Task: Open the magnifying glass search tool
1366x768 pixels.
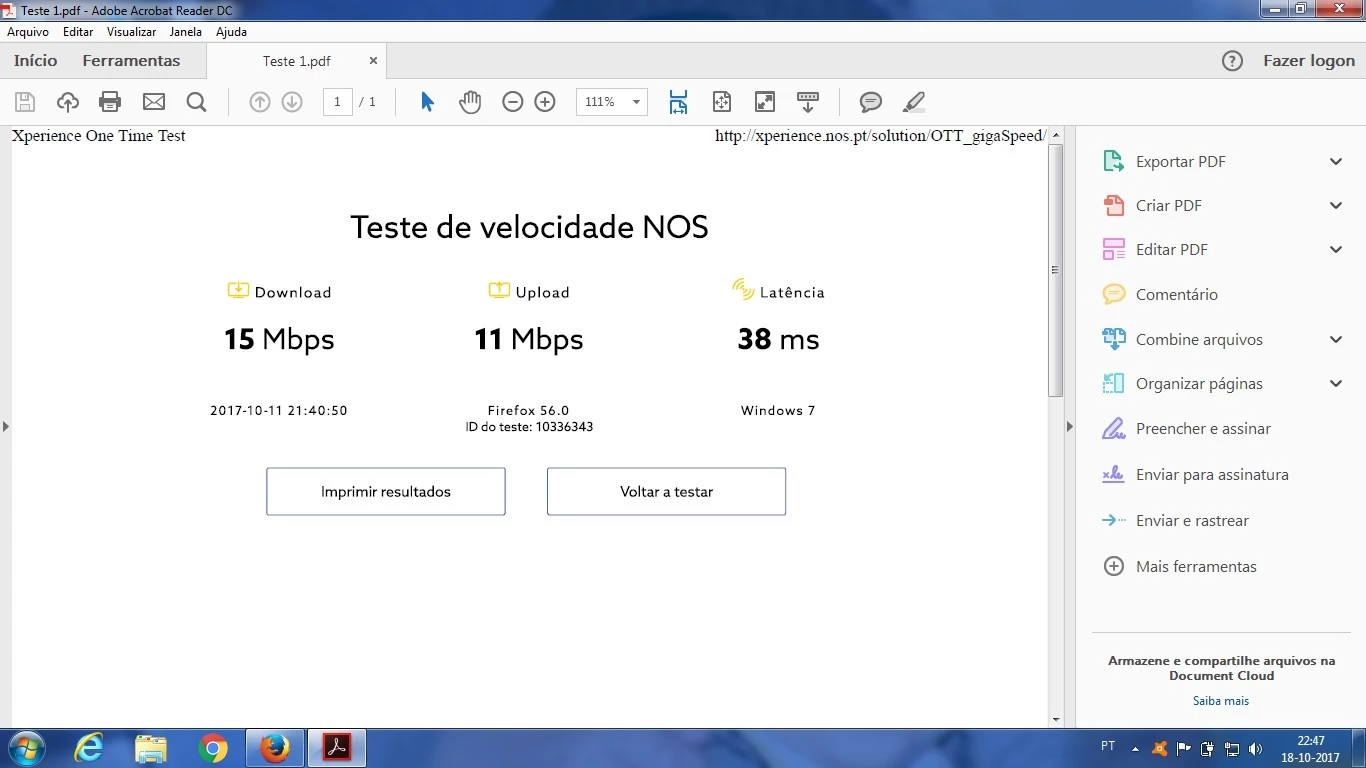Action: [196, 102]
